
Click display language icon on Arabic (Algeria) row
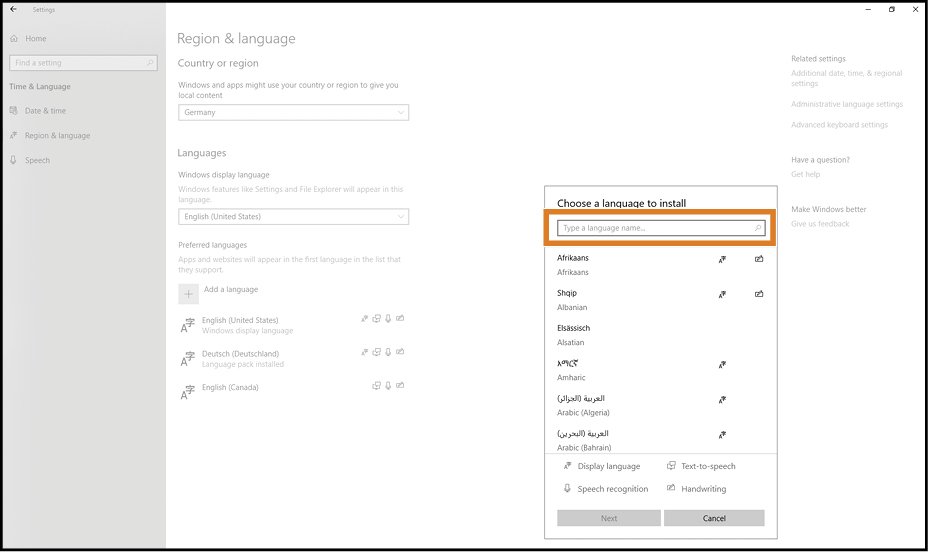722,399
